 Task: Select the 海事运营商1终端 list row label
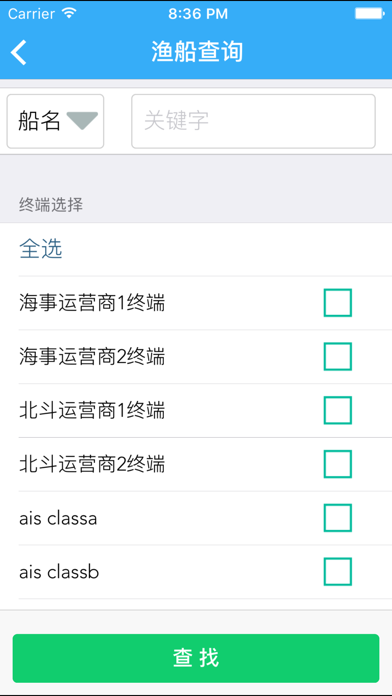[92, 304]
